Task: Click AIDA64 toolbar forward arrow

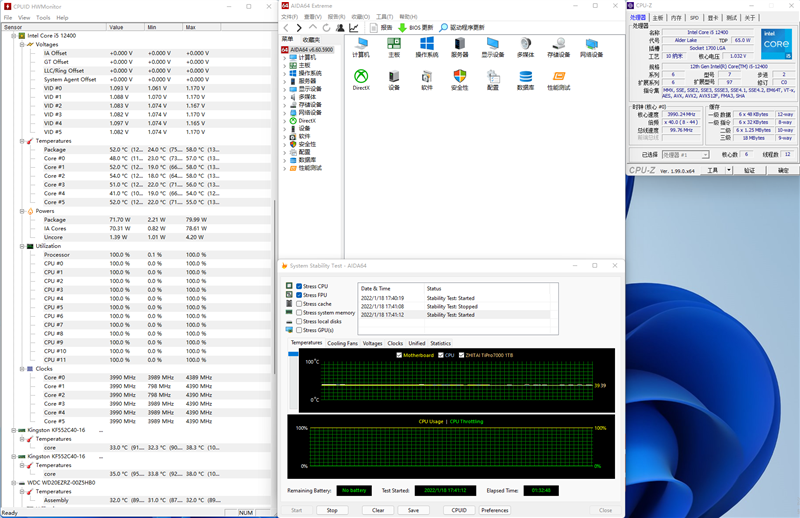Action: coord(299,28)
